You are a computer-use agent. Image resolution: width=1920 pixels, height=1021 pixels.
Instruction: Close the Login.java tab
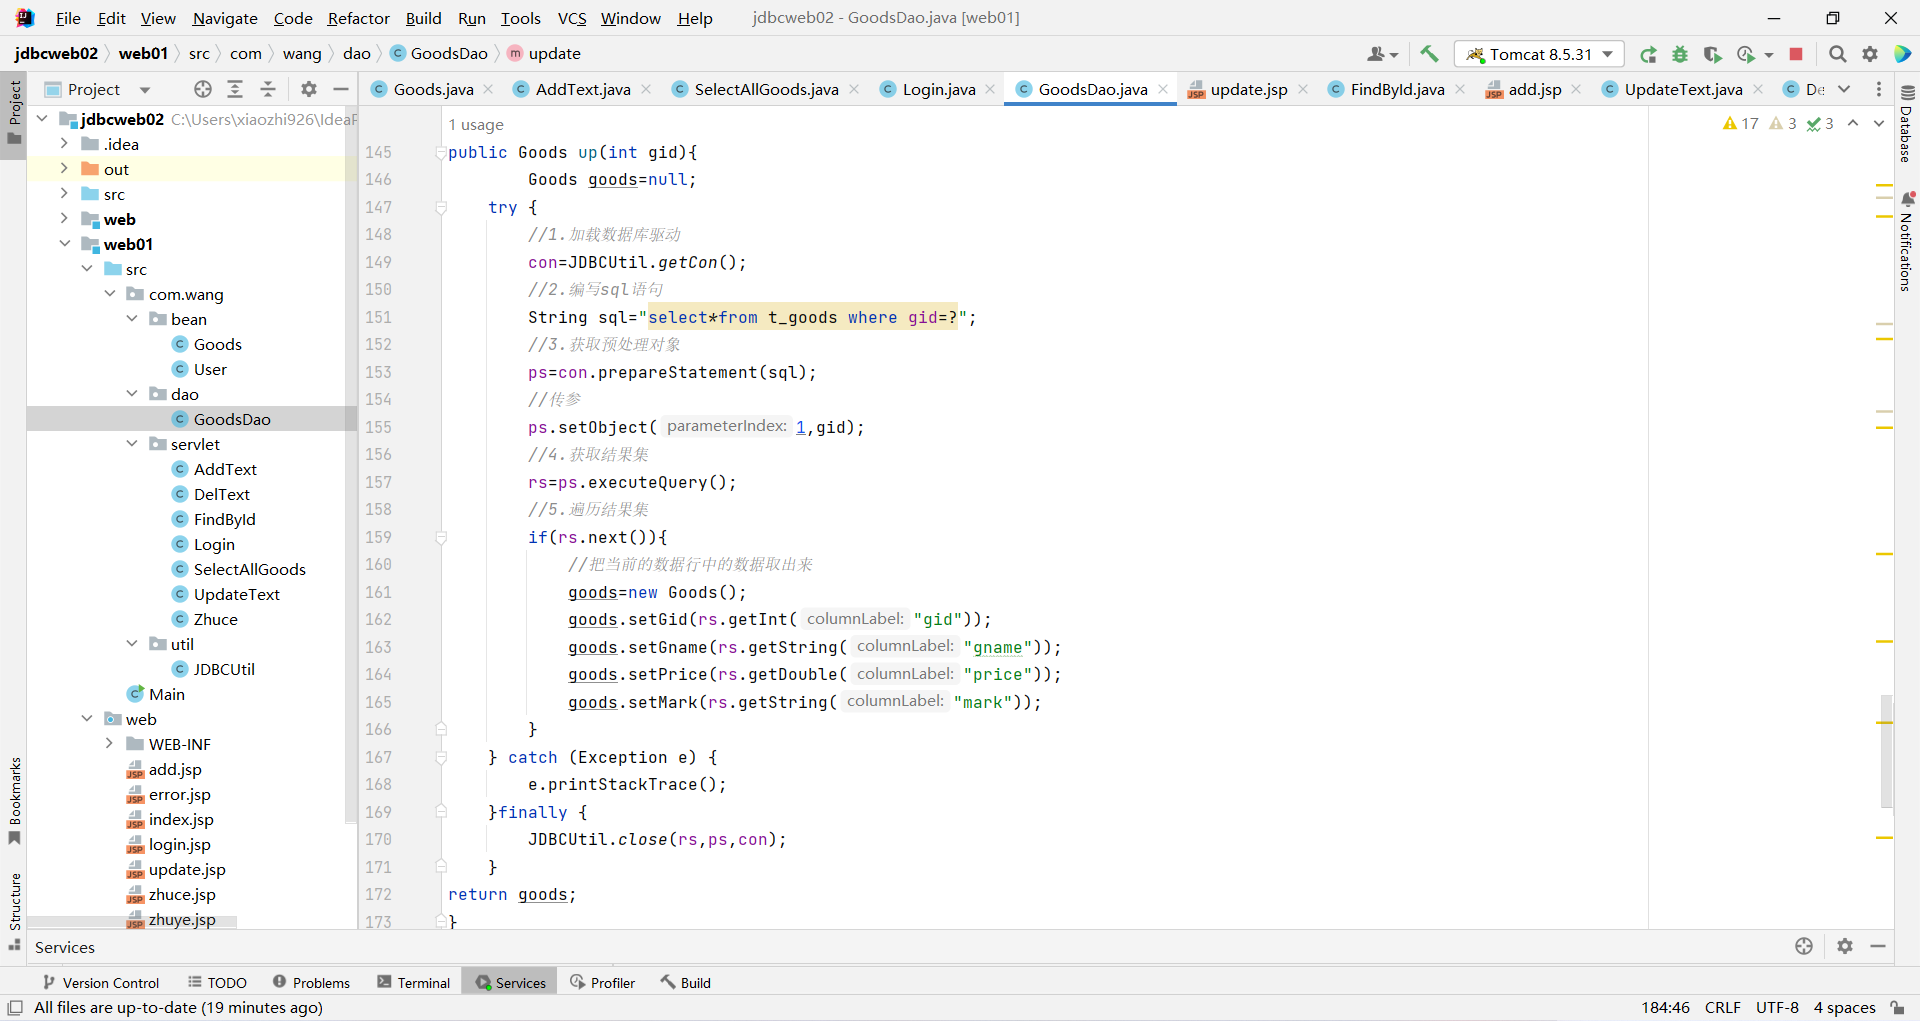[x=990, y=89]
